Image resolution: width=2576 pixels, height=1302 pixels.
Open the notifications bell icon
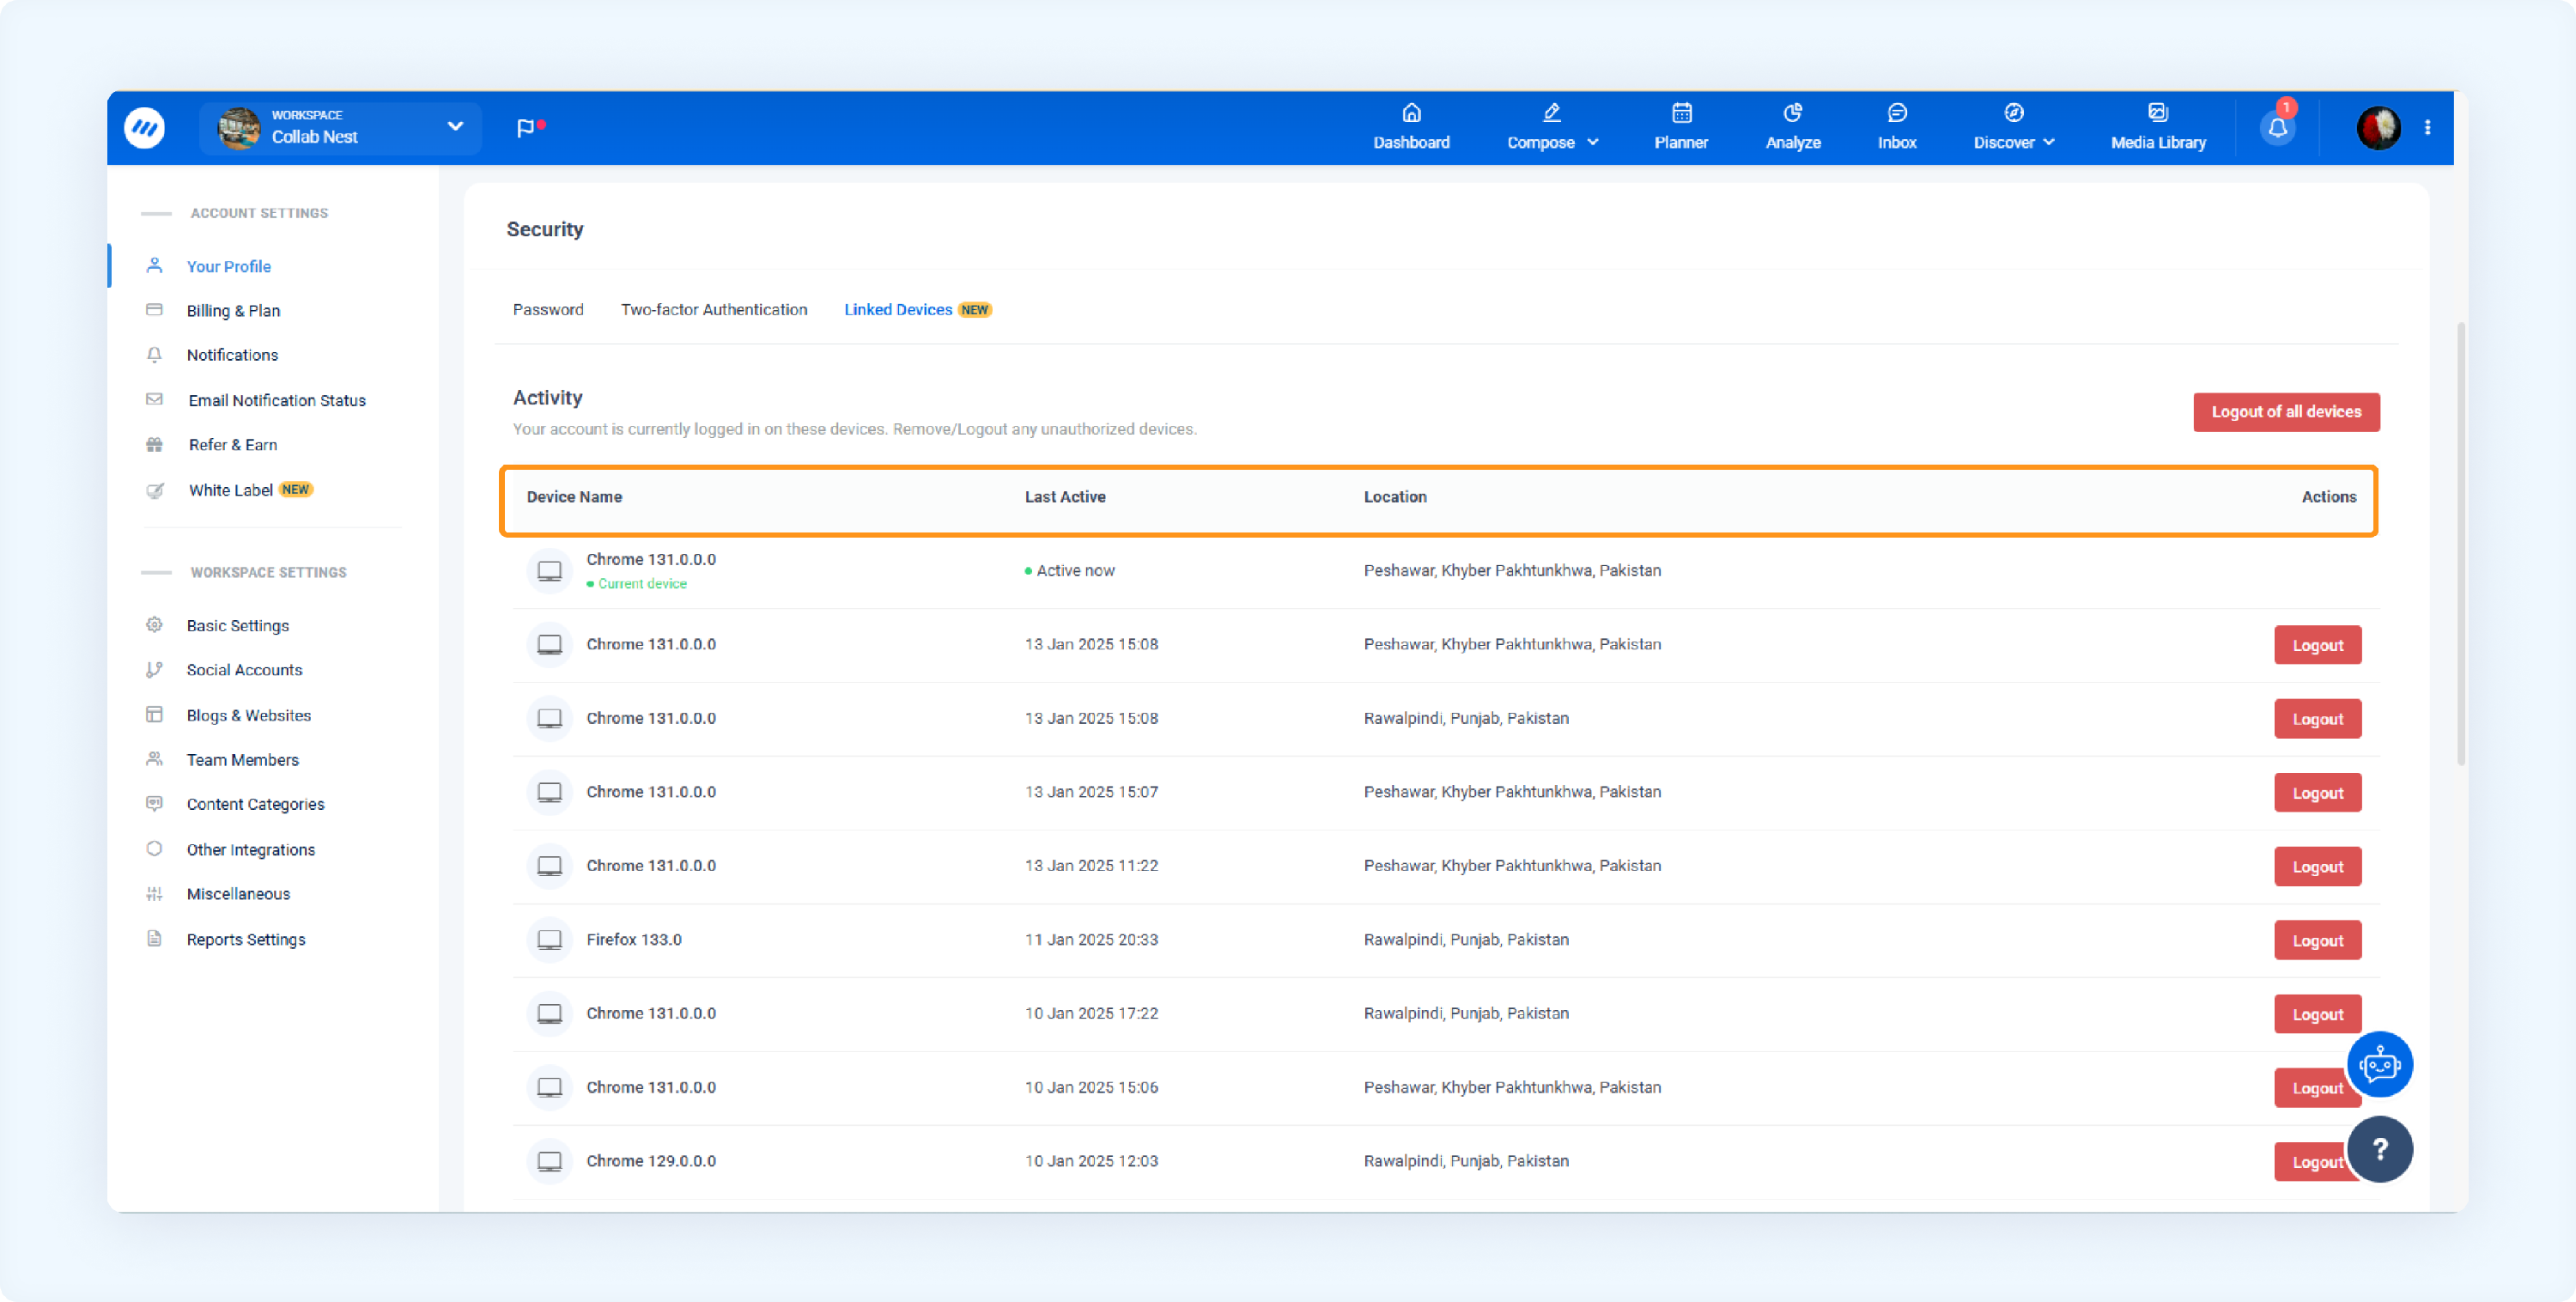pos(2277,128)
